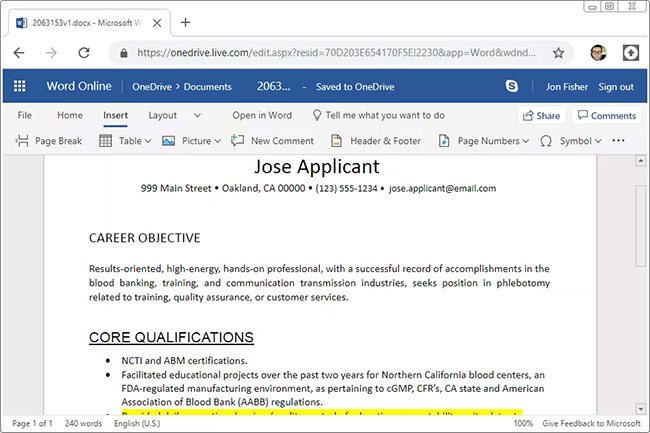Click the upload arrow extension icon
Screen dimensions: 650x433
[631, 53]
